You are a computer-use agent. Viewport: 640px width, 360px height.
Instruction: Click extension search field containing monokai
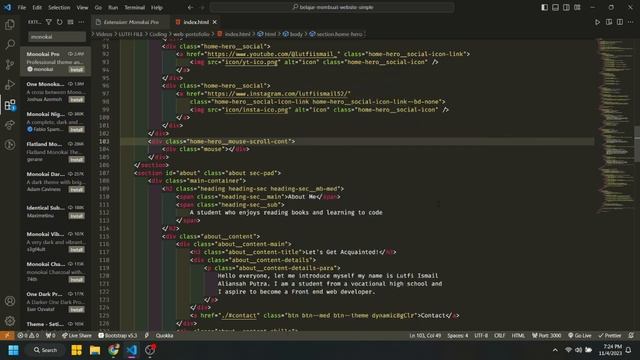(57, 37)
